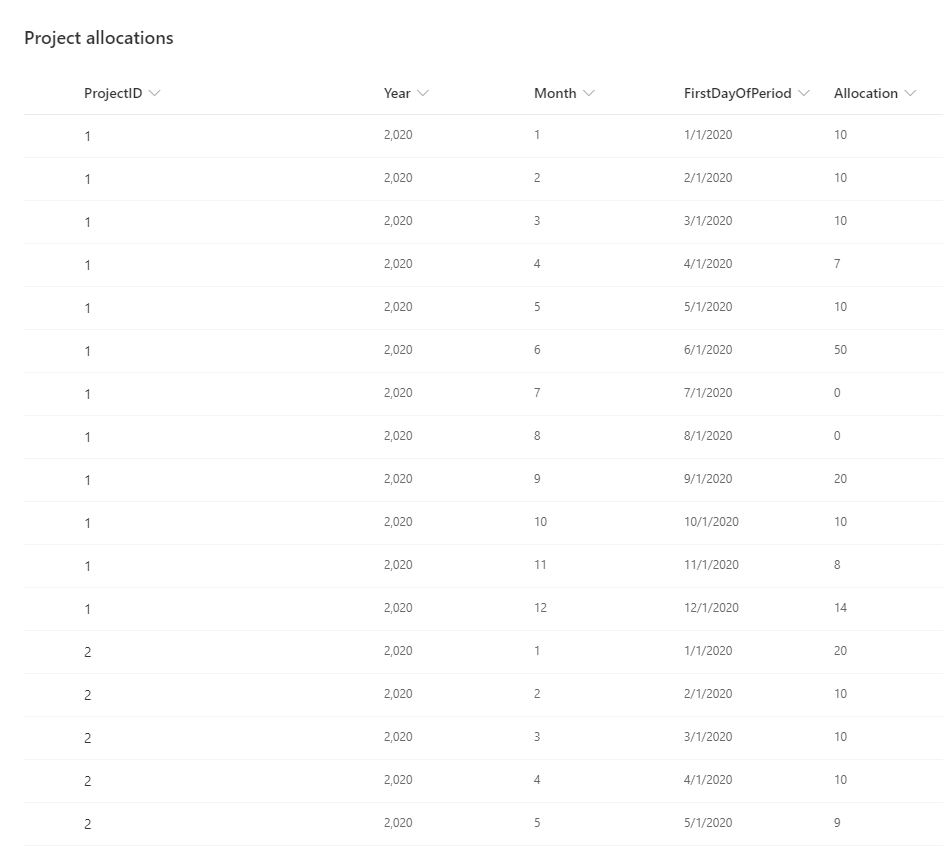
Task: Open the ProjectID column chevron dropdown
Action: tap(154, 93)
